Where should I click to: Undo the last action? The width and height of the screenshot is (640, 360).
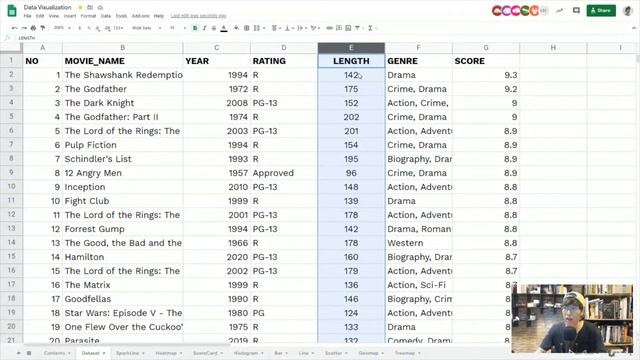click(15, 28)
